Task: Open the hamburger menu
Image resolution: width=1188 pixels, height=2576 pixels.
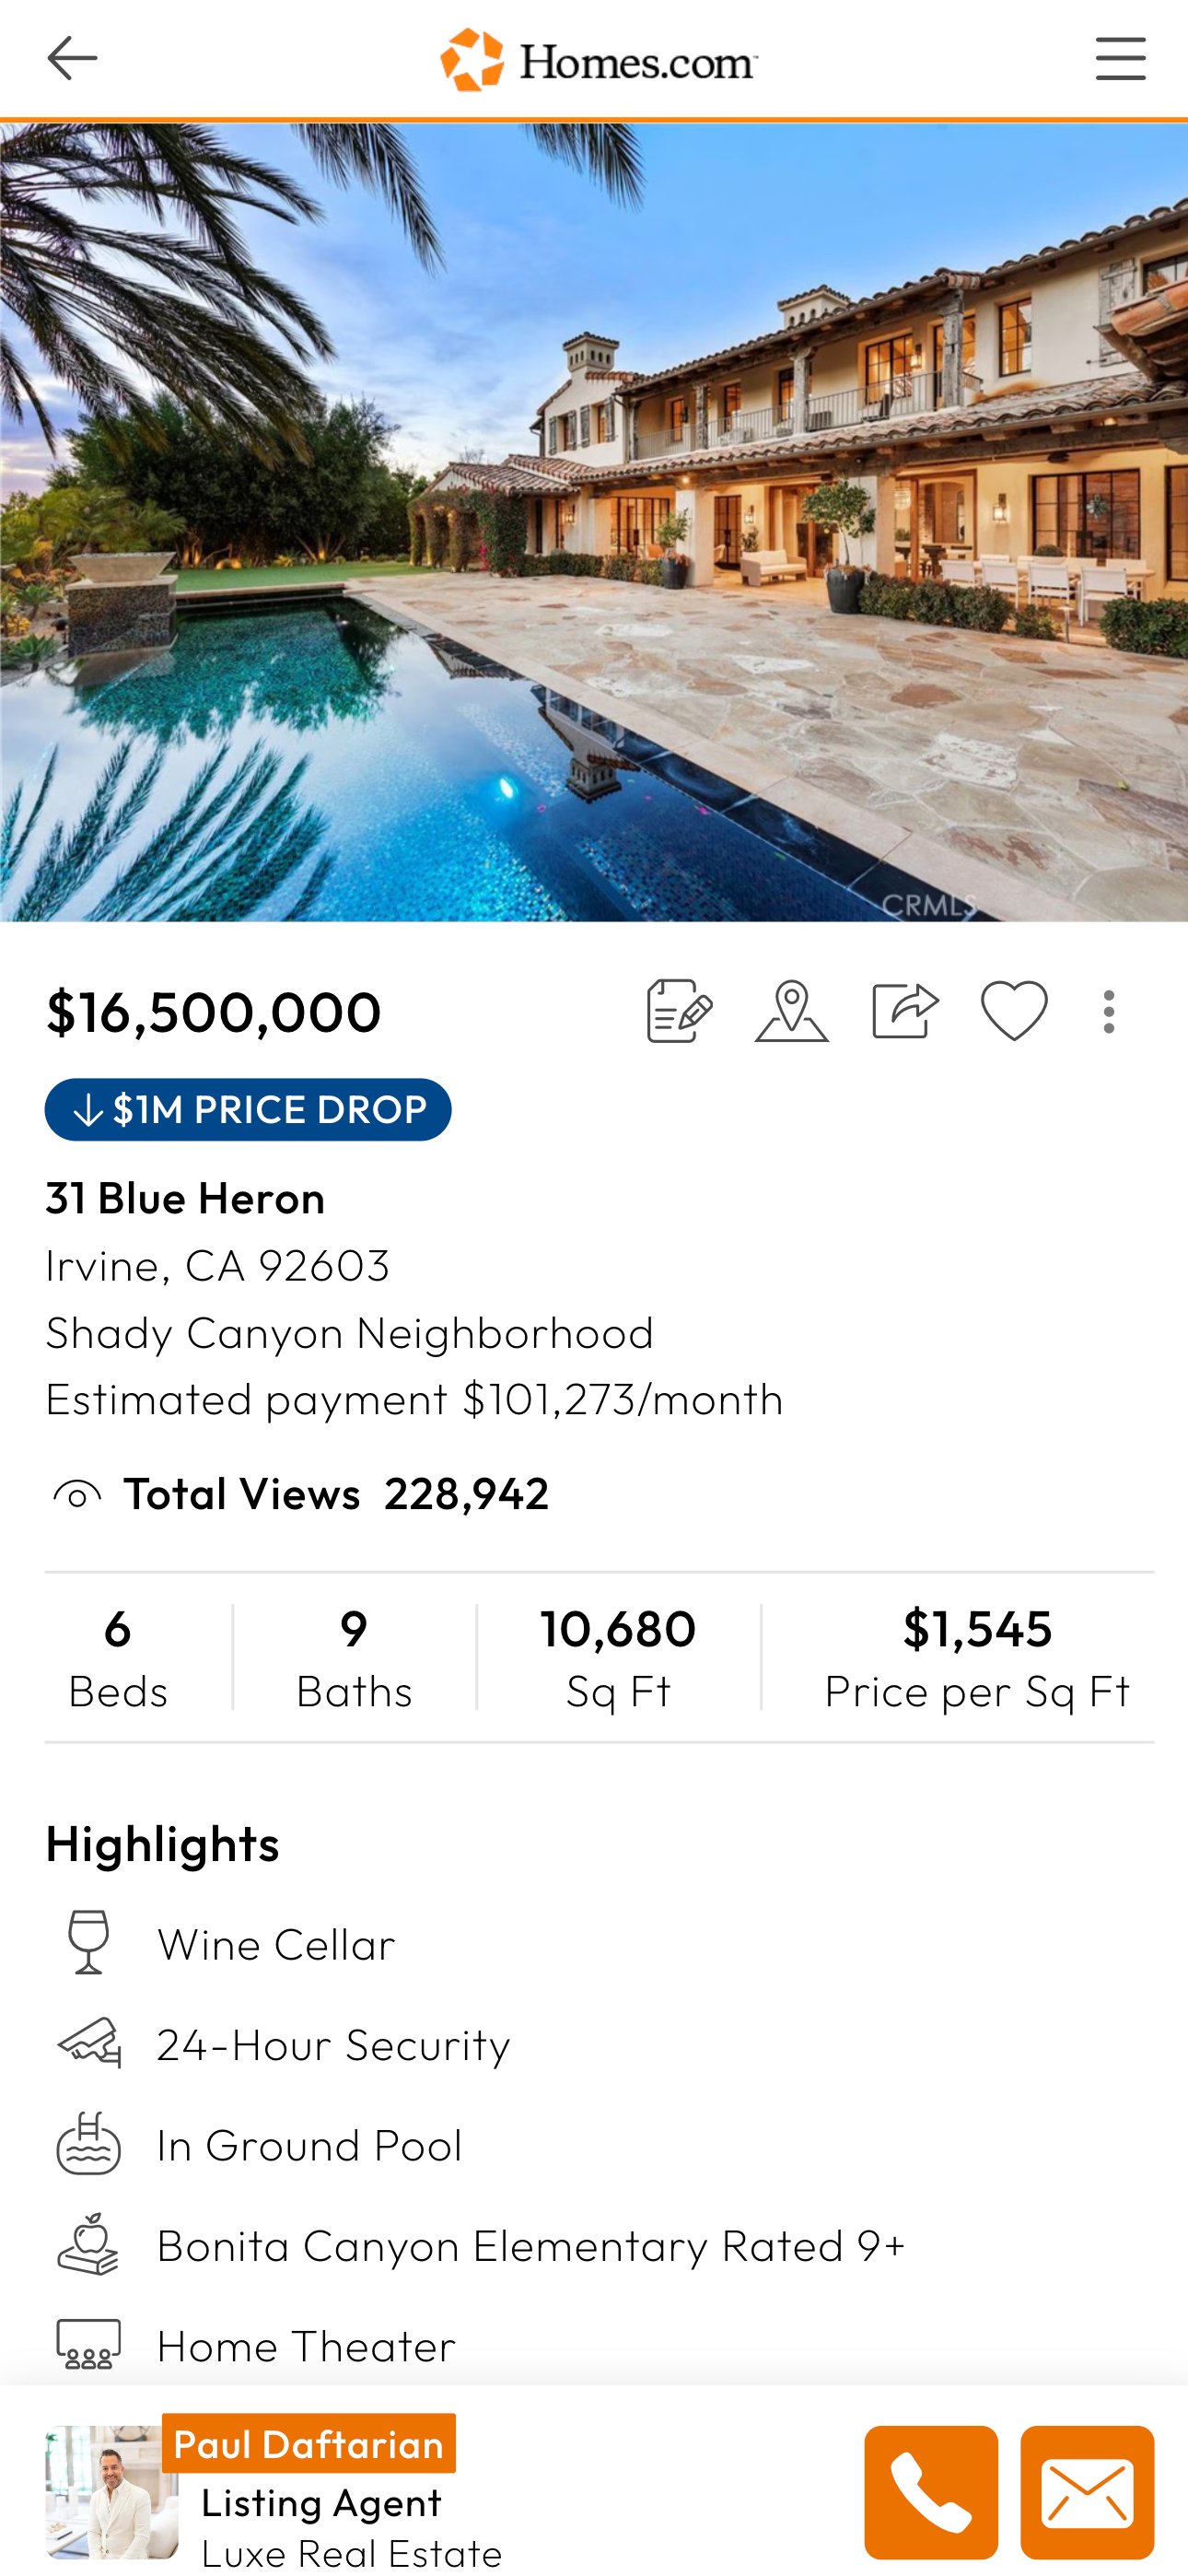Action: (x=1119, y=59)
